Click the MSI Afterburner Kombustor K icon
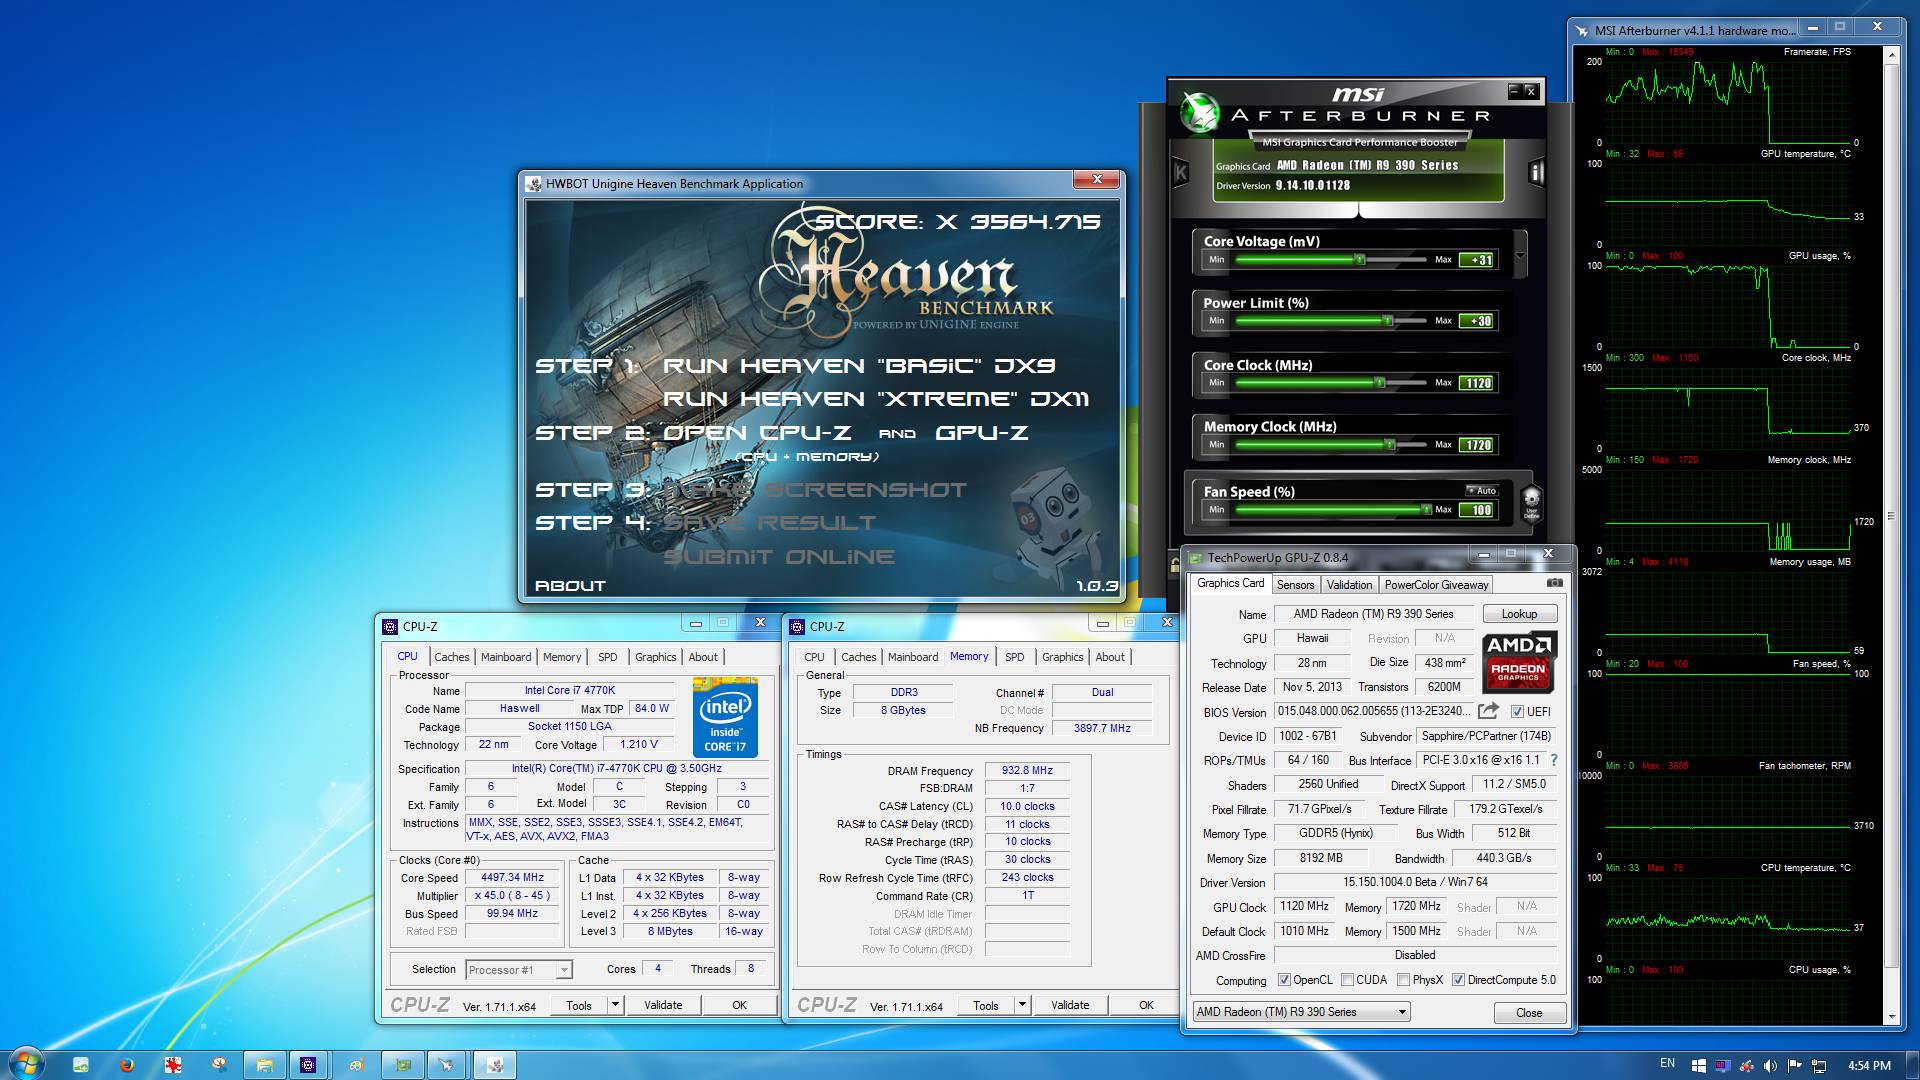 [1181, 172]
